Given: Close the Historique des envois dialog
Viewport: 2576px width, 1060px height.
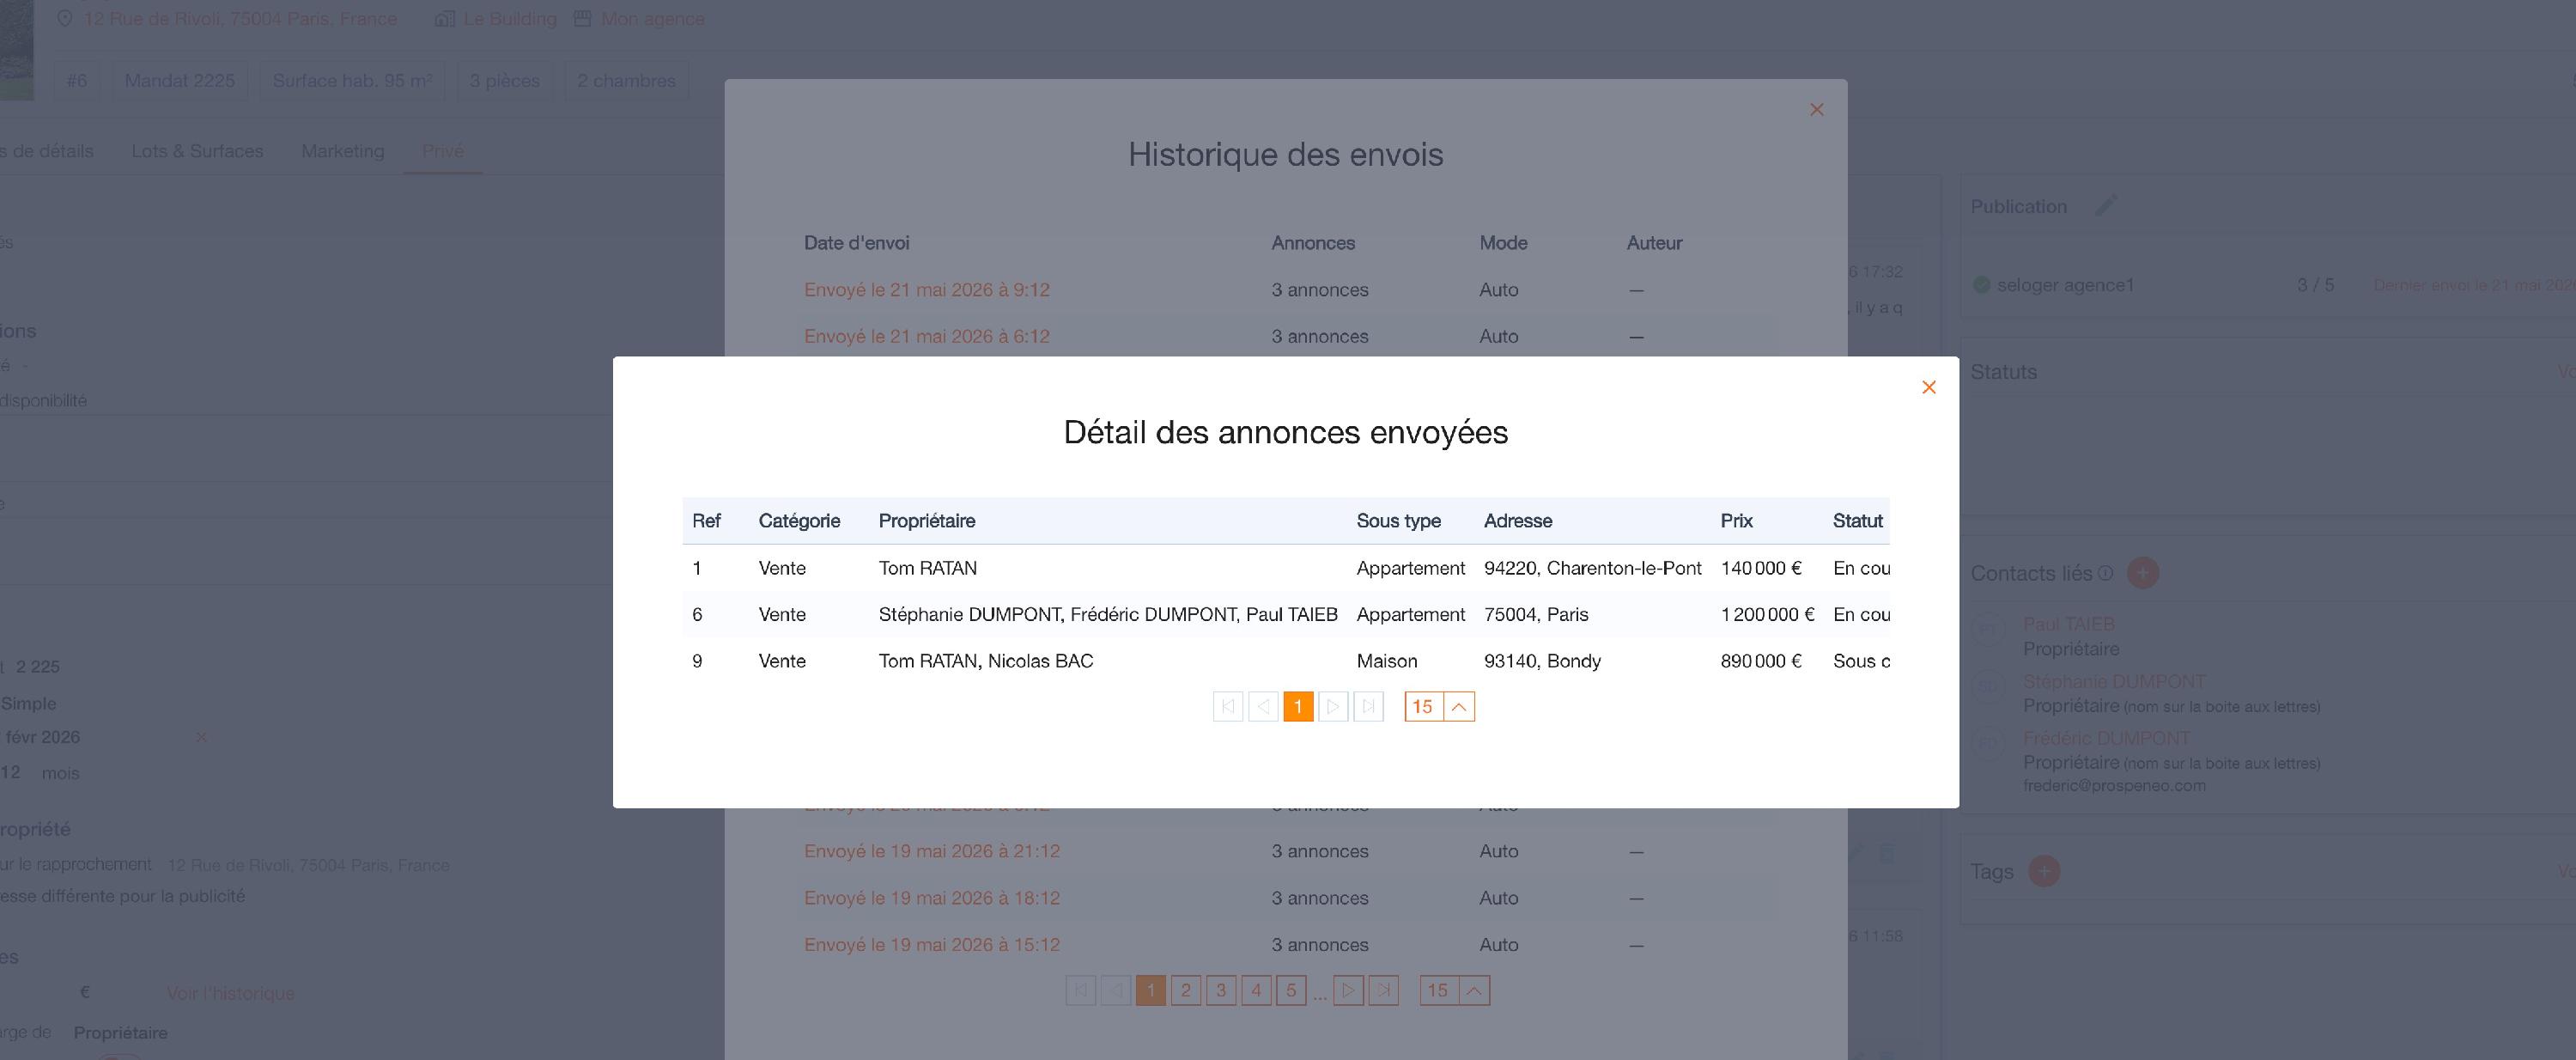Looking at the screenshot, I should point(1817,110).
